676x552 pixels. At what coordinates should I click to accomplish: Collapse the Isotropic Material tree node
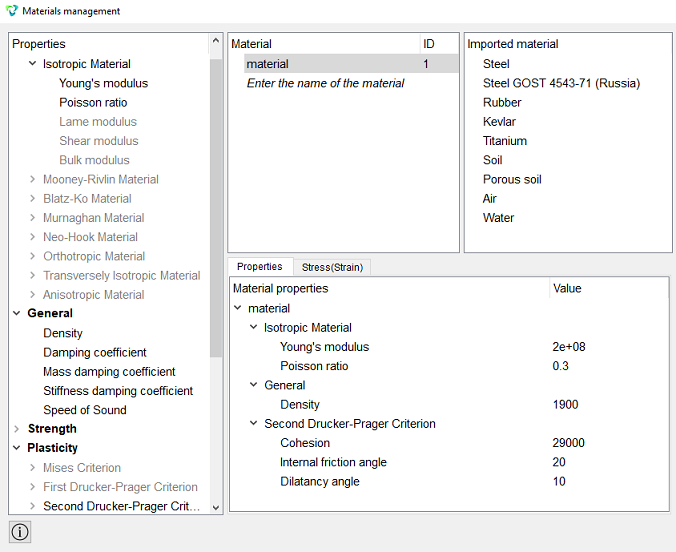pos(32,63)
